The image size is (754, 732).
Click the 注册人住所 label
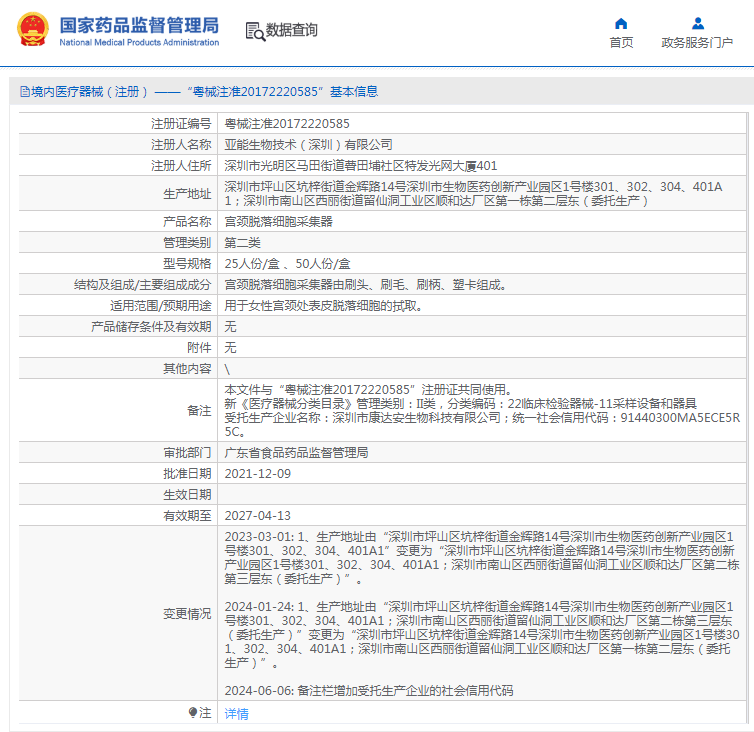181,166
